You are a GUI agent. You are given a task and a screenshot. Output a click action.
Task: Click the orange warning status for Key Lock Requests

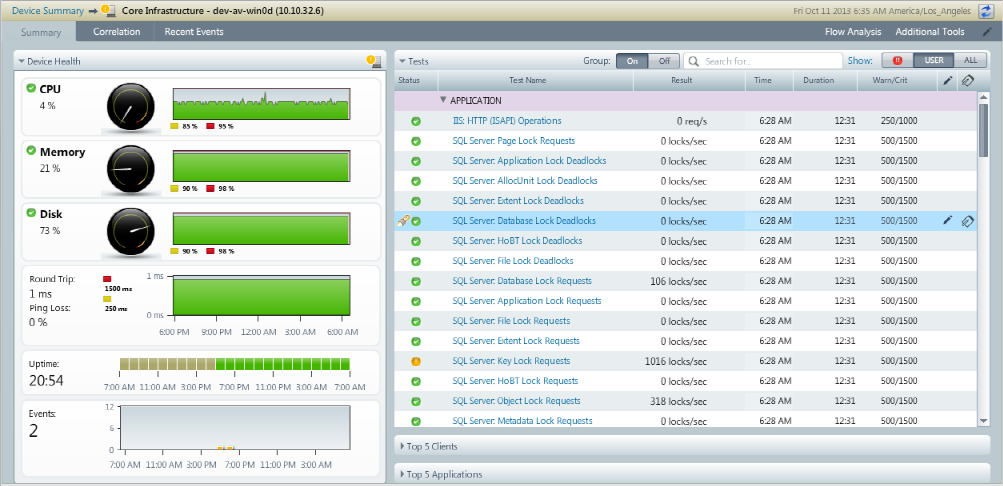(x=416, y=361)
